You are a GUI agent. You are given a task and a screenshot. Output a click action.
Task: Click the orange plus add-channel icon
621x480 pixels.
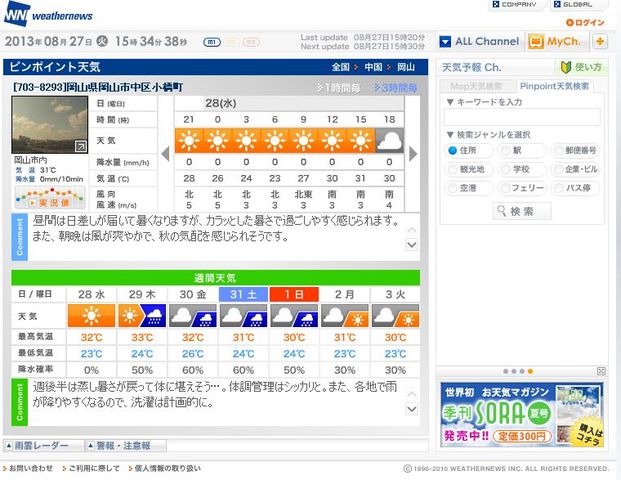600,41
